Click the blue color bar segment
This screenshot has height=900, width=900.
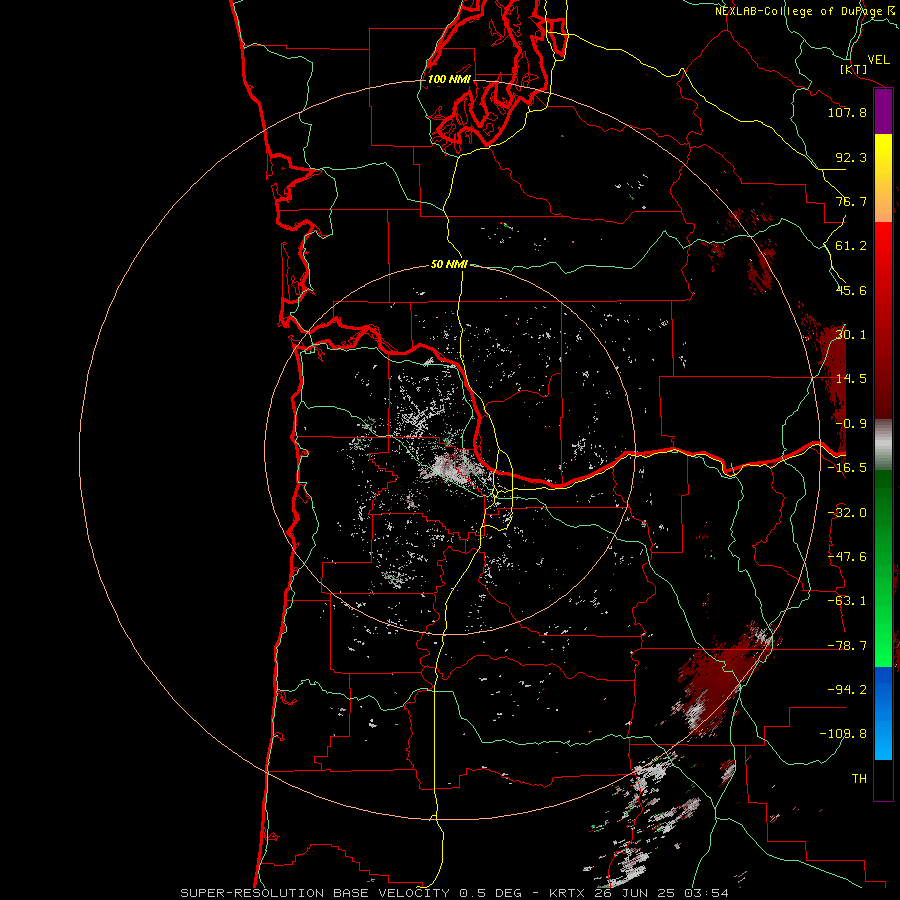coord(883,713)
